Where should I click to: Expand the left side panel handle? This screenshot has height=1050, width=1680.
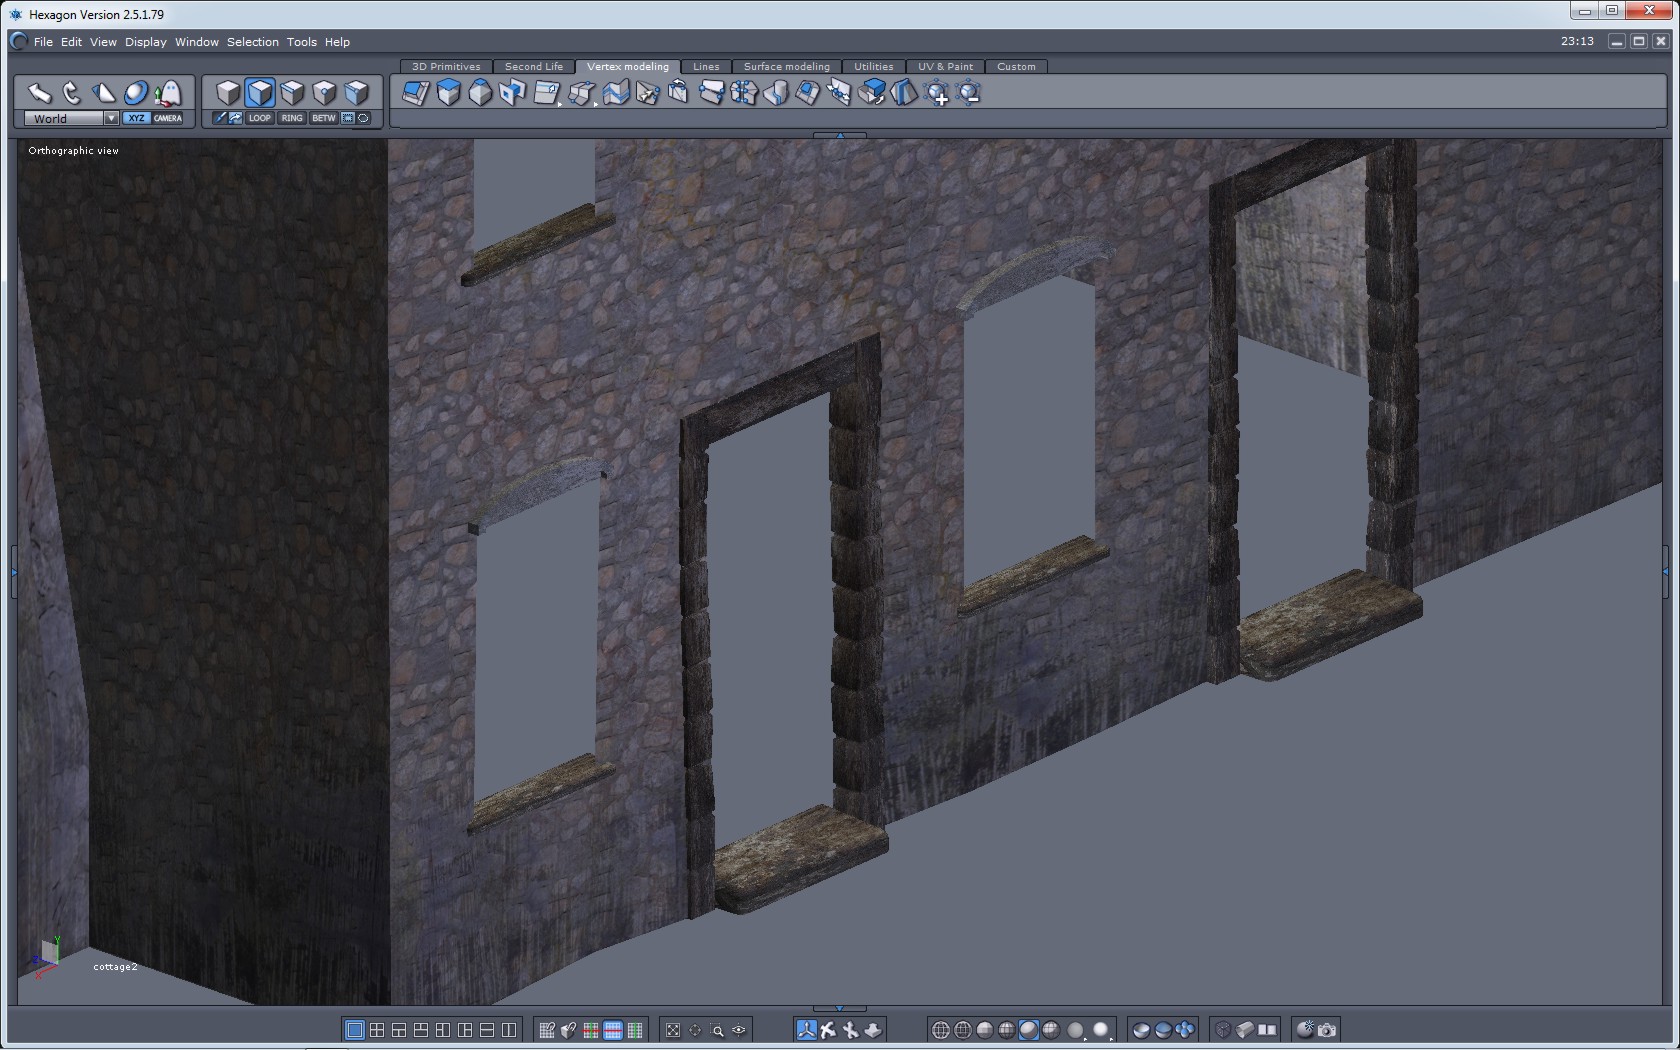point(13,572)
